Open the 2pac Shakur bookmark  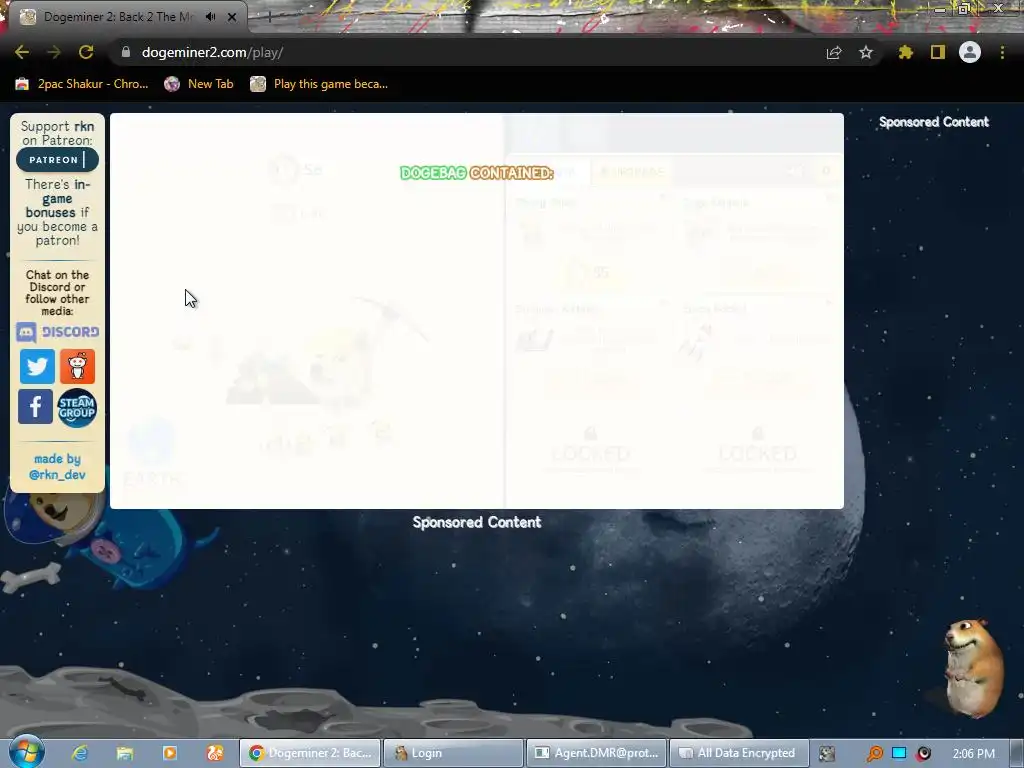(82, 84)
